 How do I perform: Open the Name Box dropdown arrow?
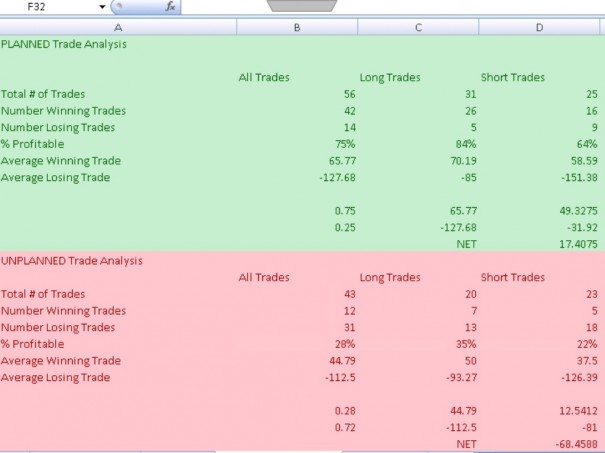tap(102, 7)
